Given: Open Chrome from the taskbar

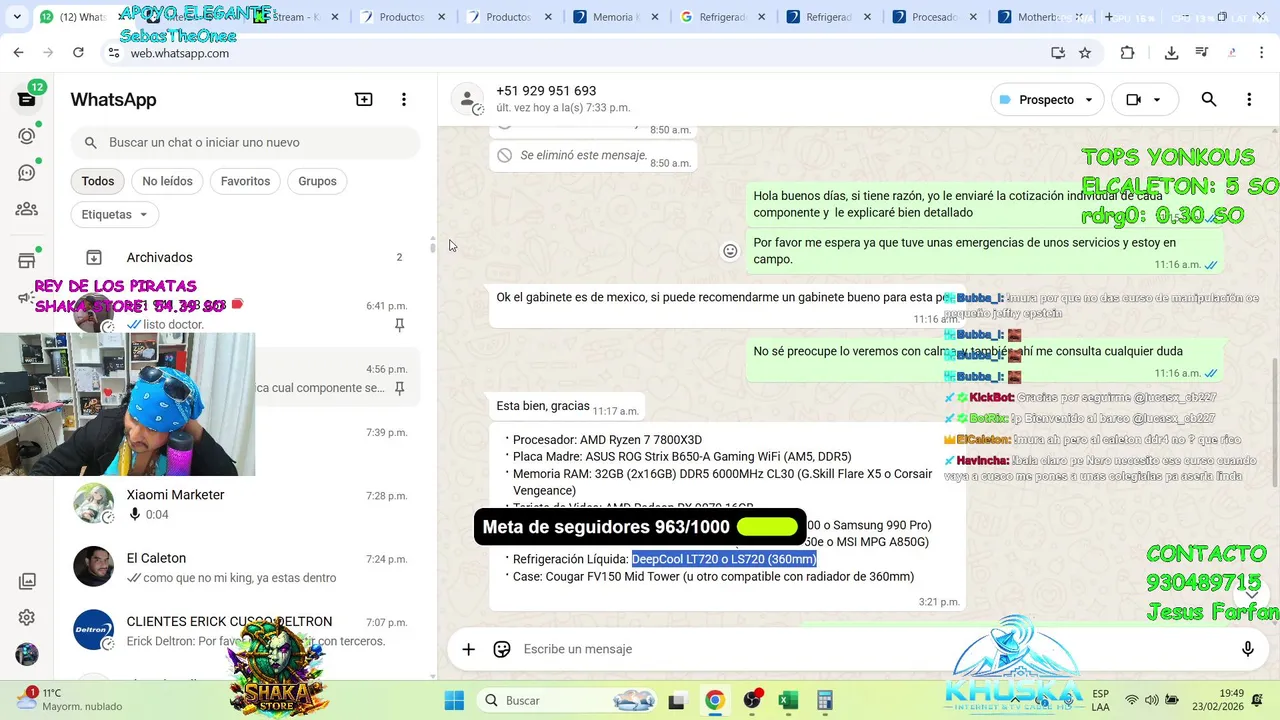Looking at the screenshot, I should click(714, 700).
